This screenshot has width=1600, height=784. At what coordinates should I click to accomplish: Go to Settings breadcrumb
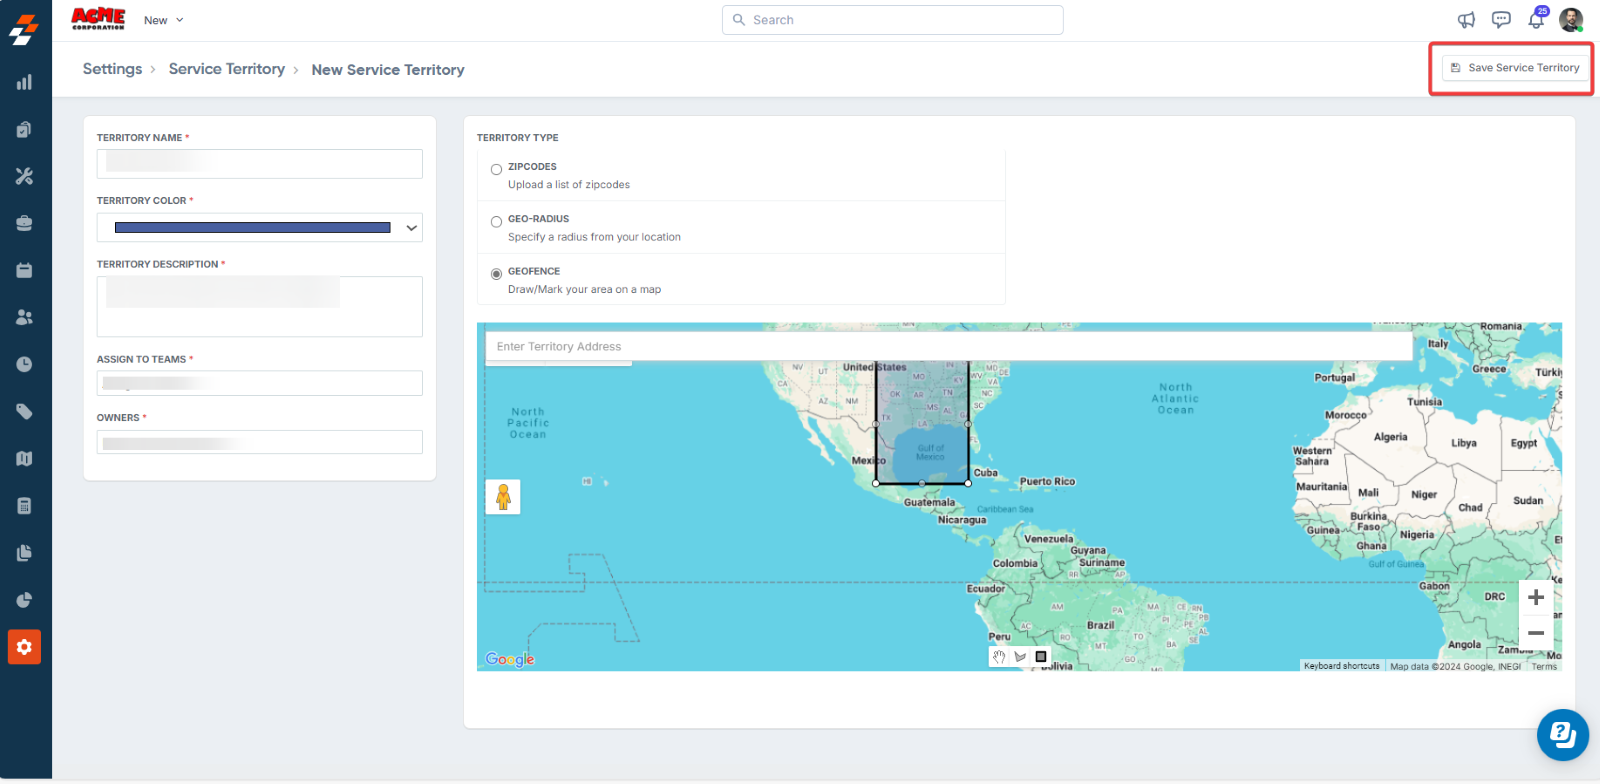112,69
